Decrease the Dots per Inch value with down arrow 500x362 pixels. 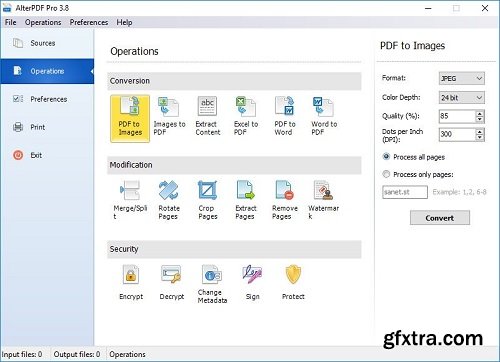tap(479, 138)
